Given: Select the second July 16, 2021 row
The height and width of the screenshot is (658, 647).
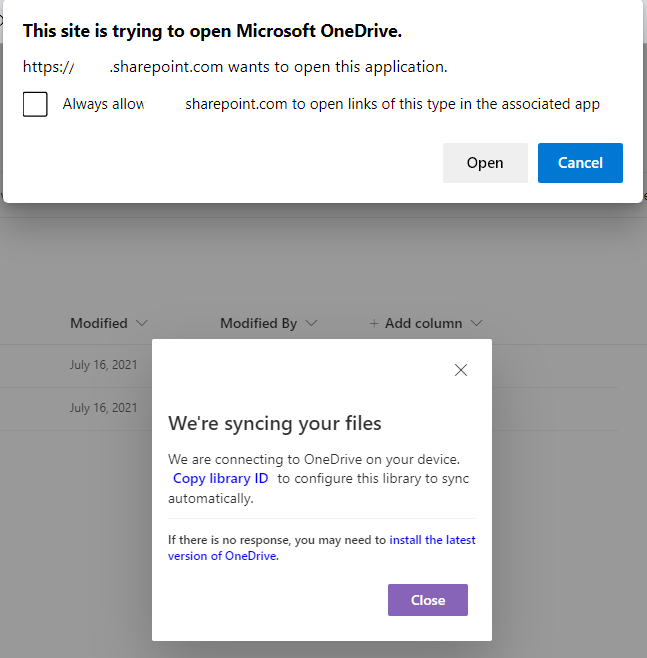Looking at the screenshot, I should (x=104, y=408).
